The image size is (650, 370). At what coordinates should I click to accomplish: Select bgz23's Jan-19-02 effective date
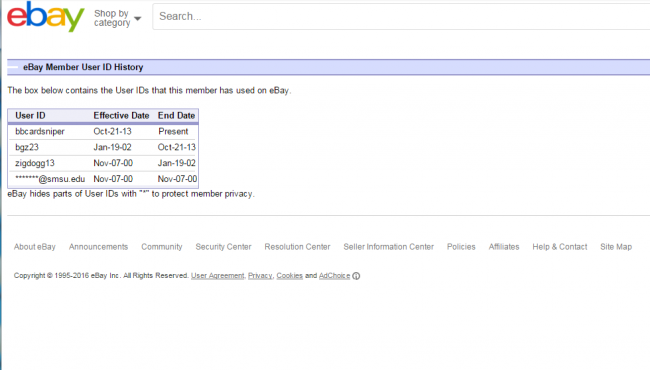(112, 148)
